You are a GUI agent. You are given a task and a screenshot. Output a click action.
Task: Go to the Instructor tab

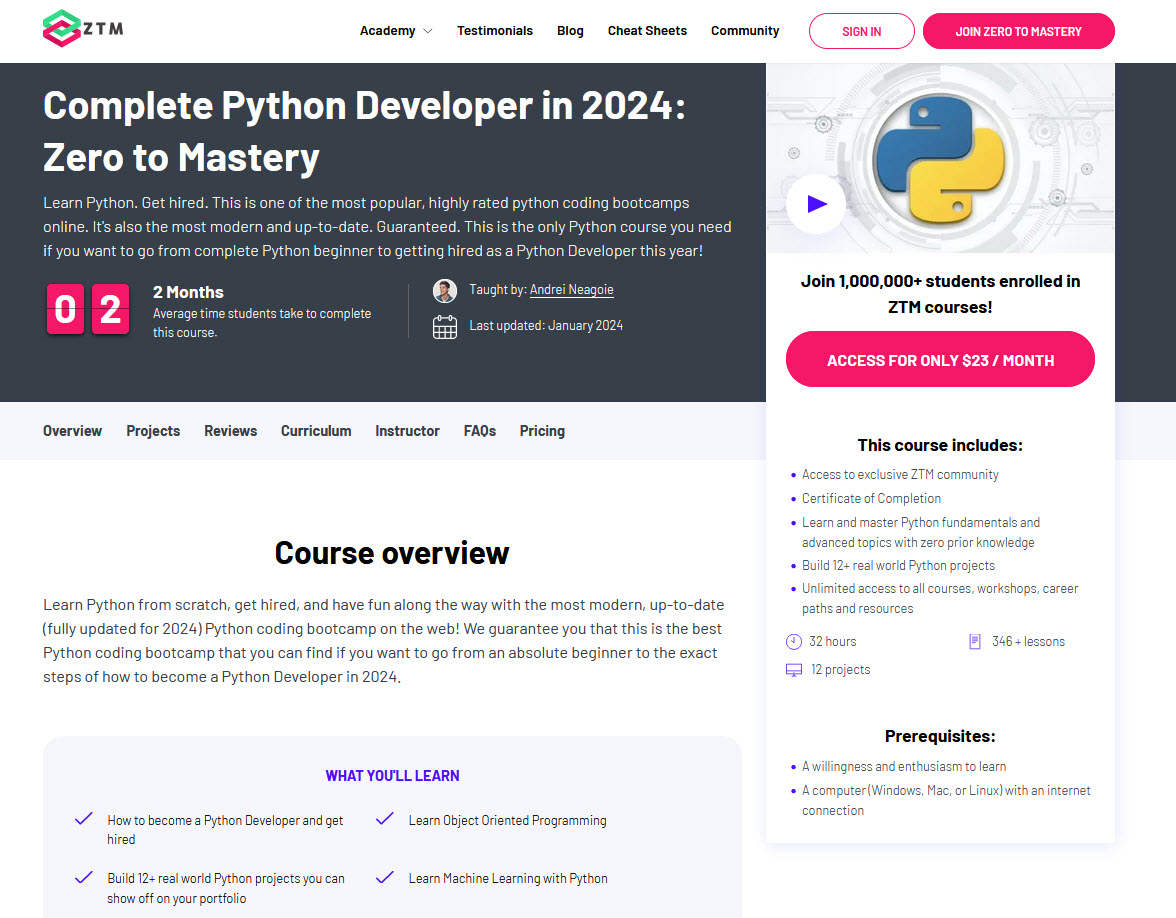tap(407, 431)
